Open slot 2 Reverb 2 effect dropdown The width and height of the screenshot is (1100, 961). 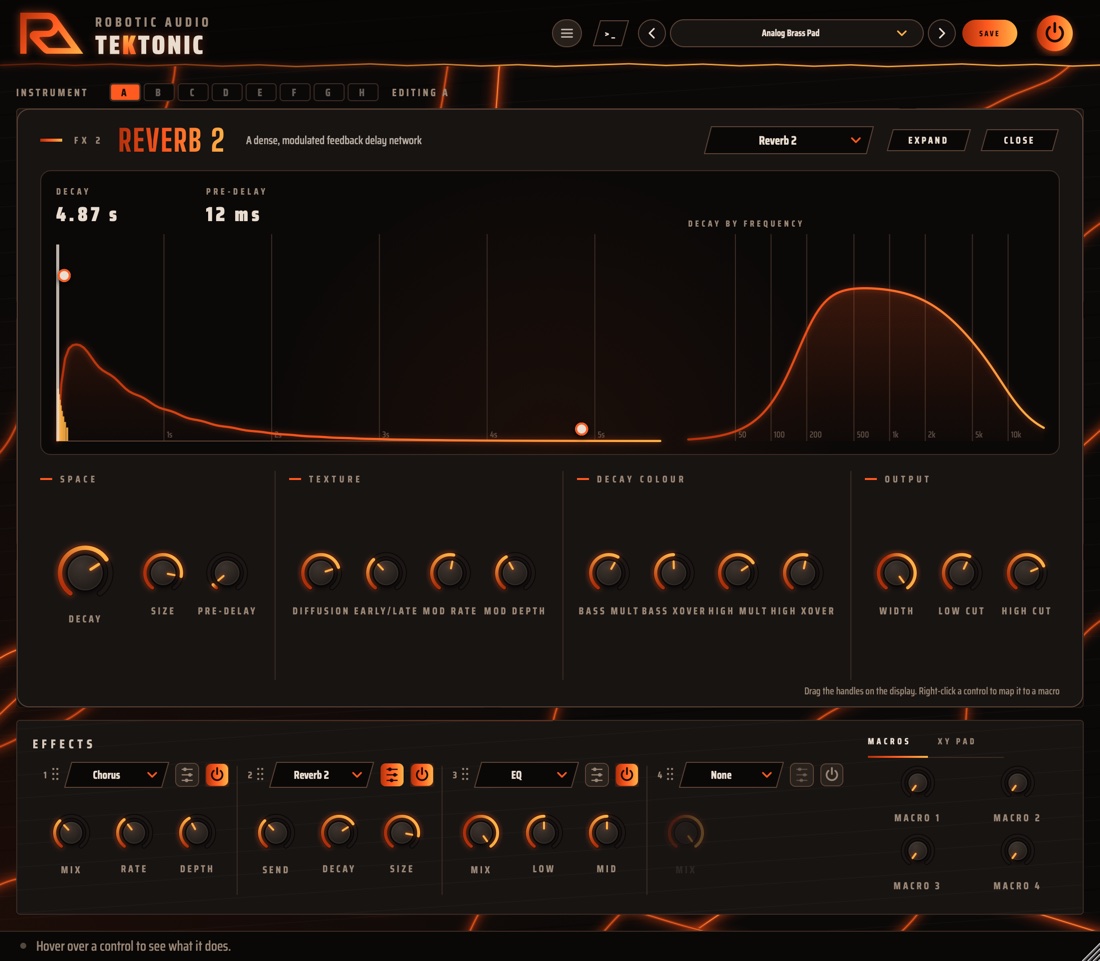coord(321,775)
